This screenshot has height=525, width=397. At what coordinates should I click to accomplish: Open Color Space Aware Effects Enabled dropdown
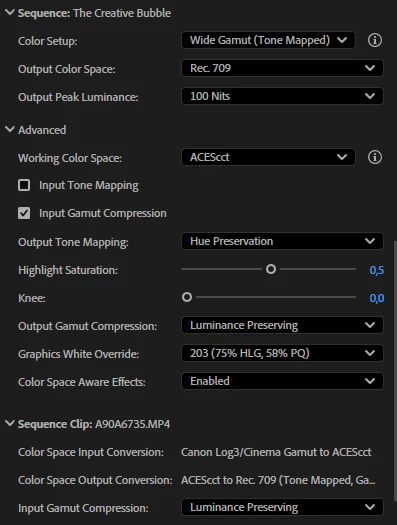282,381
